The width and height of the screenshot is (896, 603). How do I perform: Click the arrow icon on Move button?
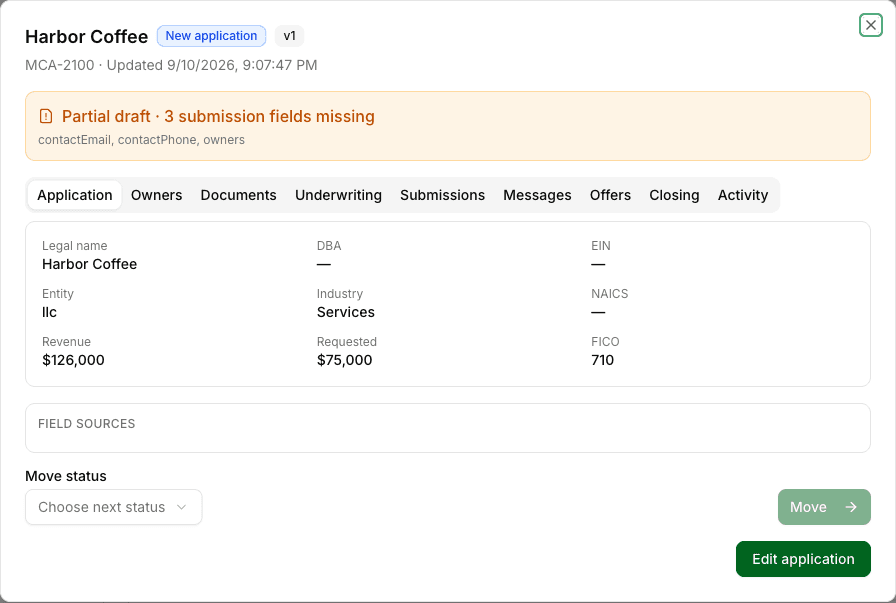(851, 507)
